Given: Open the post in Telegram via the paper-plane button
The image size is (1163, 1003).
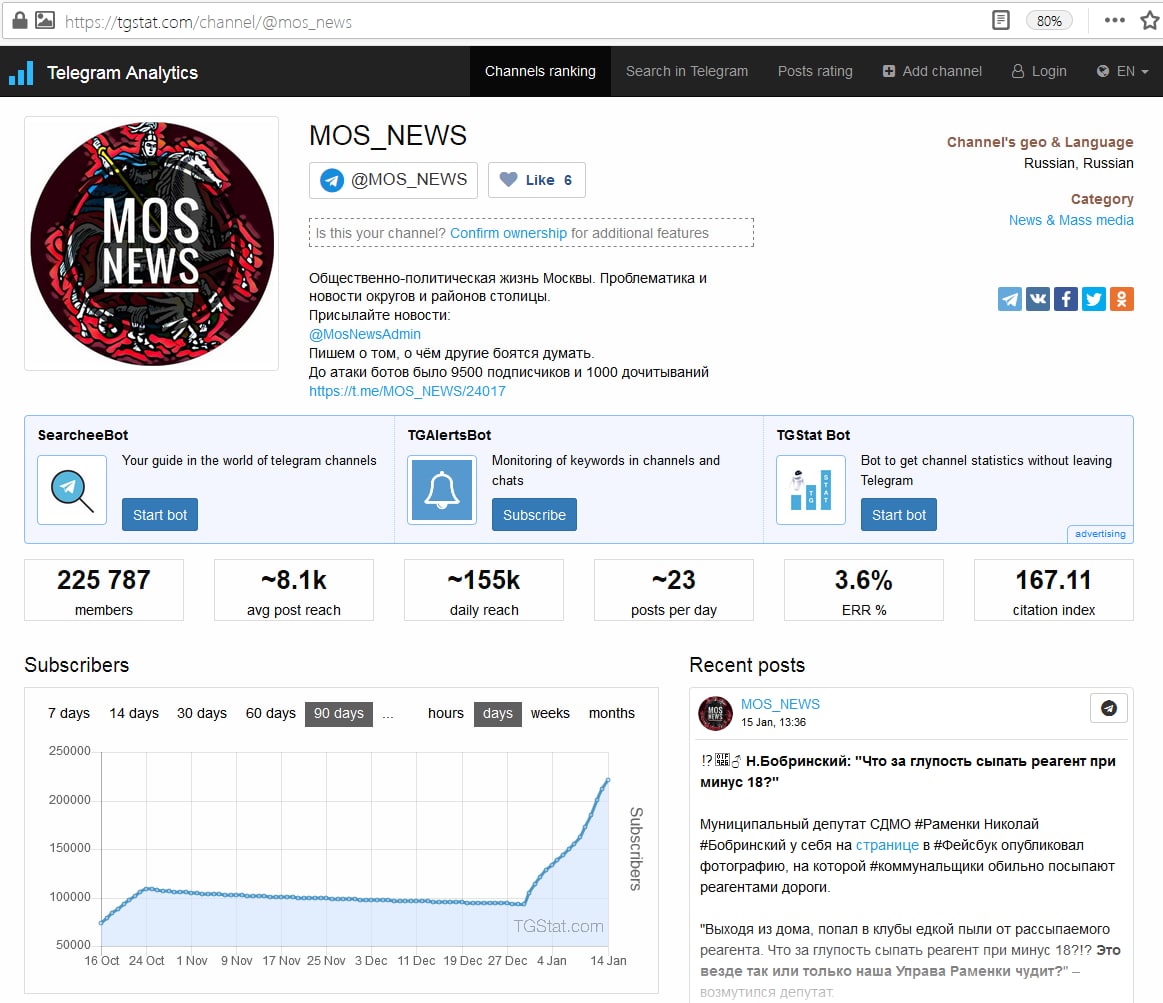Looking at the screenshot, I should (x=1109, y=708).
